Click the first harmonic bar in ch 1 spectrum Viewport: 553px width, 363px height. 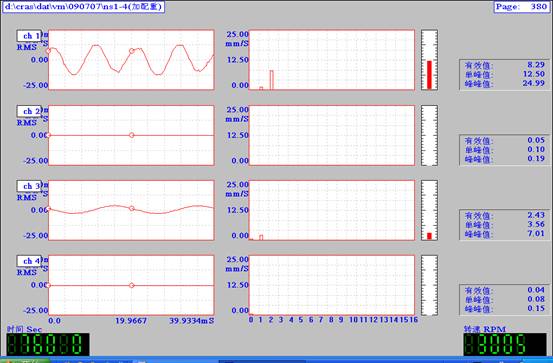(x=261, y=88)
